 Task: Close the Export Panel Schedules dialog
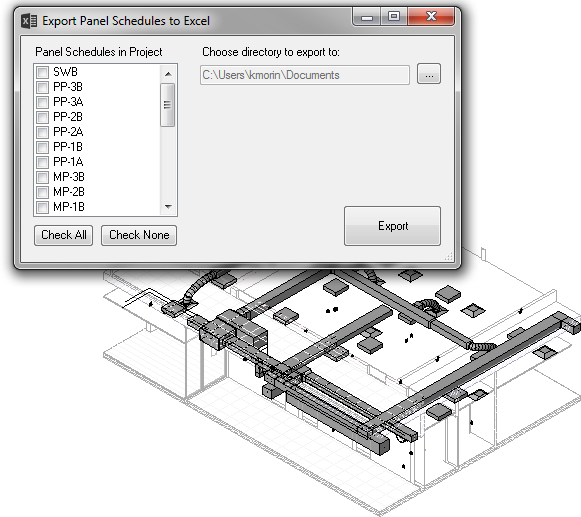(431, 17)
